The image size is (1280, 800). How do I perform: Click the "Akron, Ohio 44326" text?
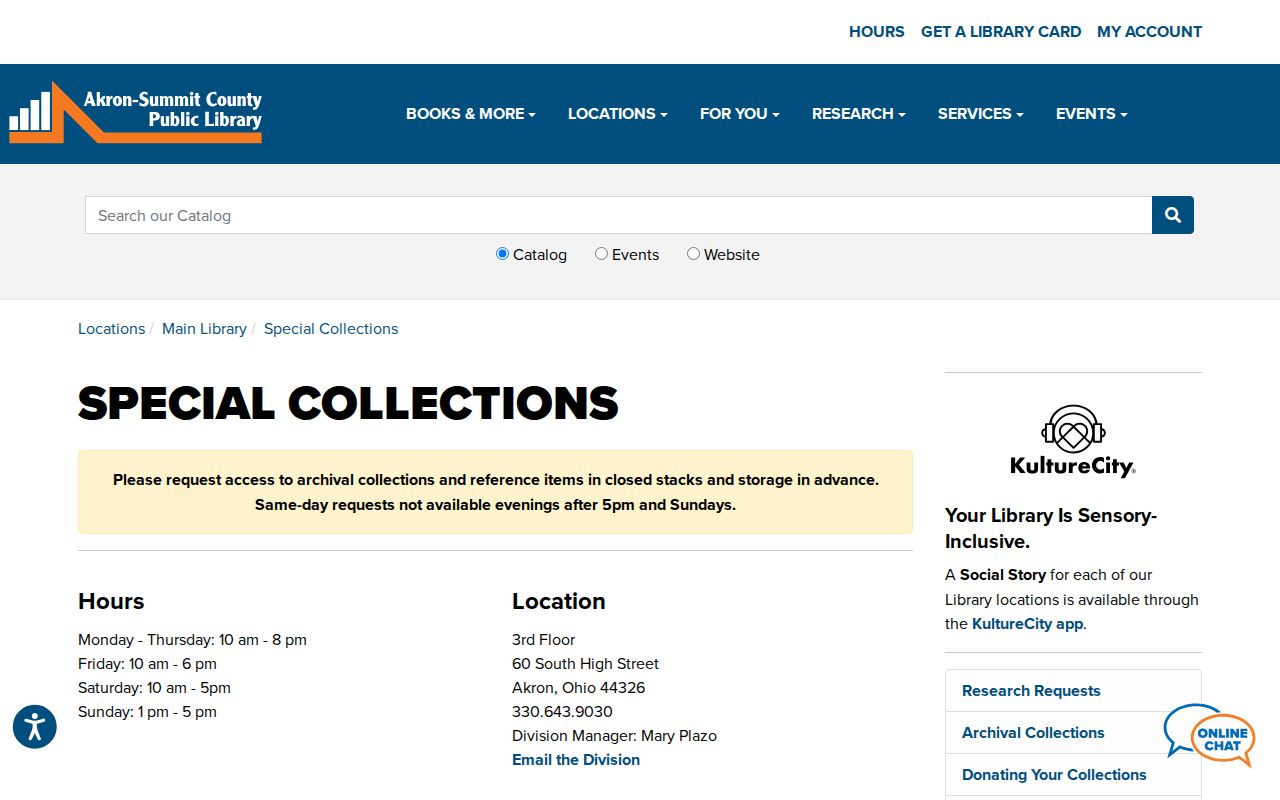[579, 688]
